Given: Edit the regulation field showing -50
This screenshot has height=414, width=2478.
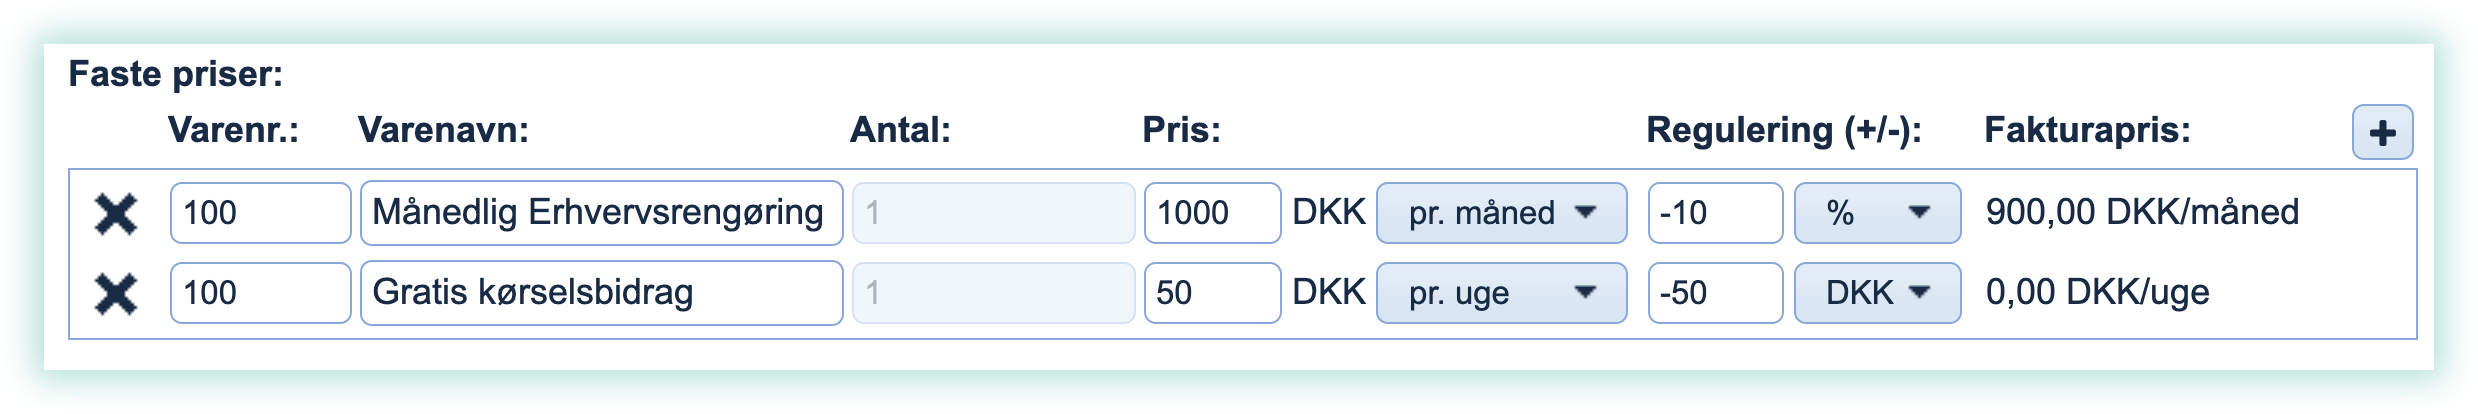Looking at the screenshot, I should tap(1715, 293).
